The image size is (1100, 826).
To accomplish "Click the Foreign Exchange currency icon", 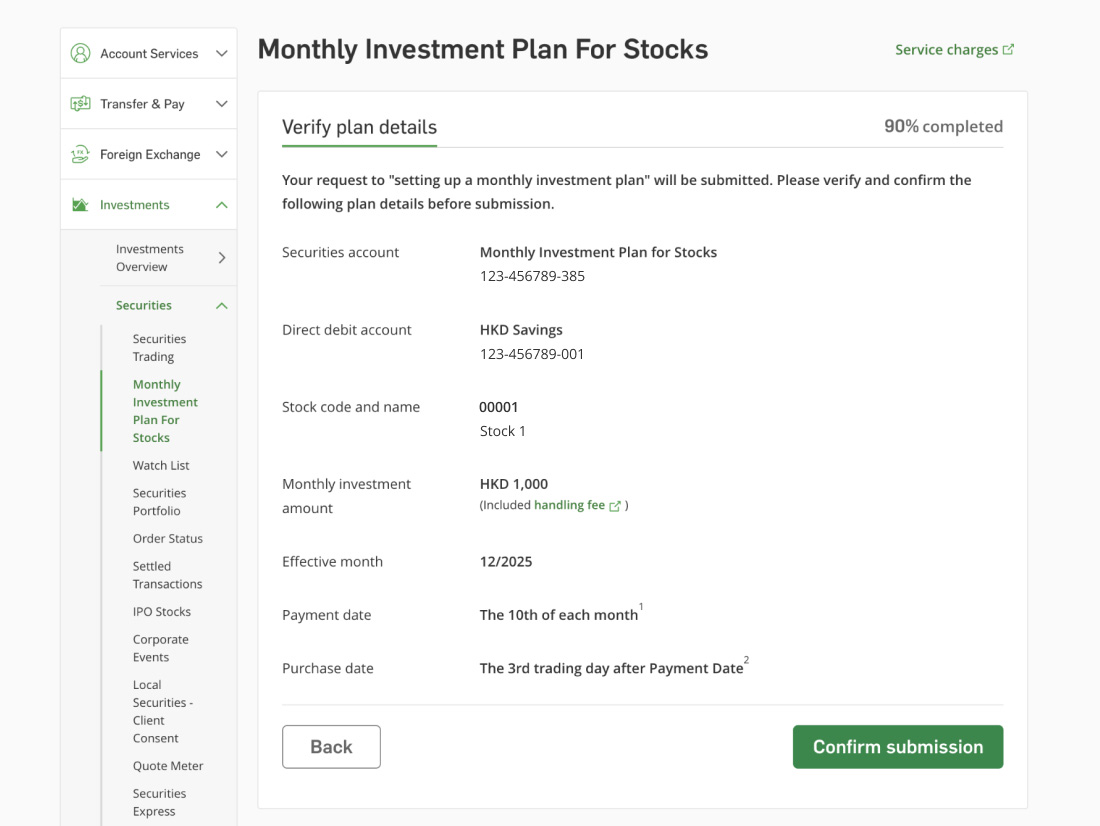I will click(x=81, y=154).
